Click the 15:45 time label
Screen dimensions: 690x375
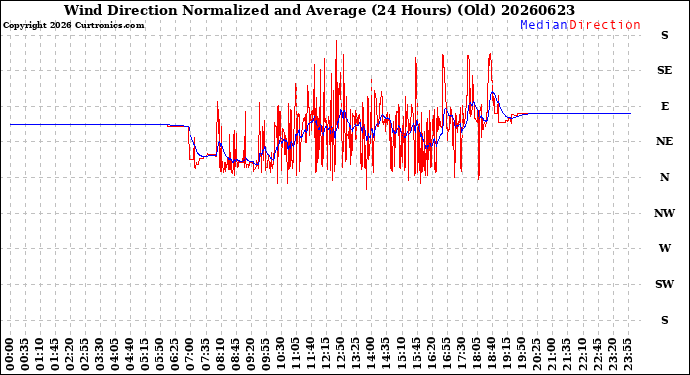point(416,355)
